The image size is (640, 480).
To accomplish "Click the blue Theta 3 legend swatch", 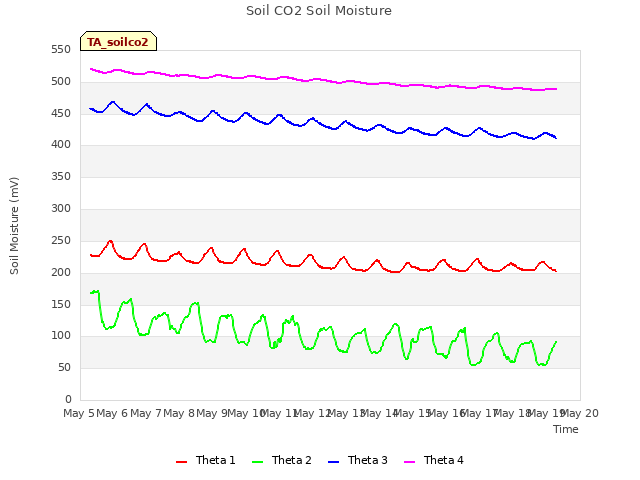I will point(333,462).
